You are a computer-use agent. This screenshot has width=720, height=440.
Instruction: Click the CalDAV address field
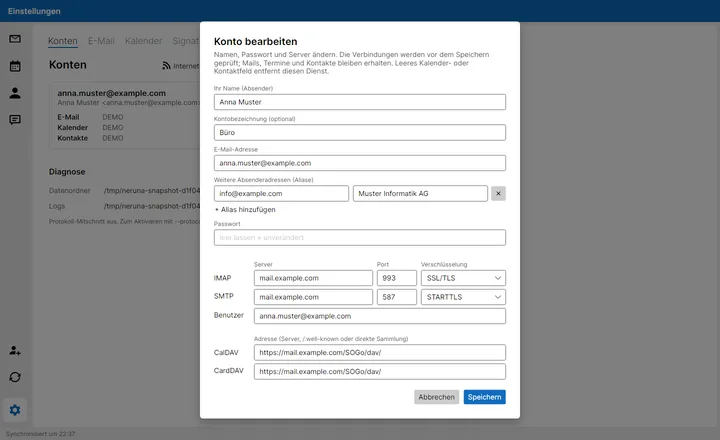point(380,353)
